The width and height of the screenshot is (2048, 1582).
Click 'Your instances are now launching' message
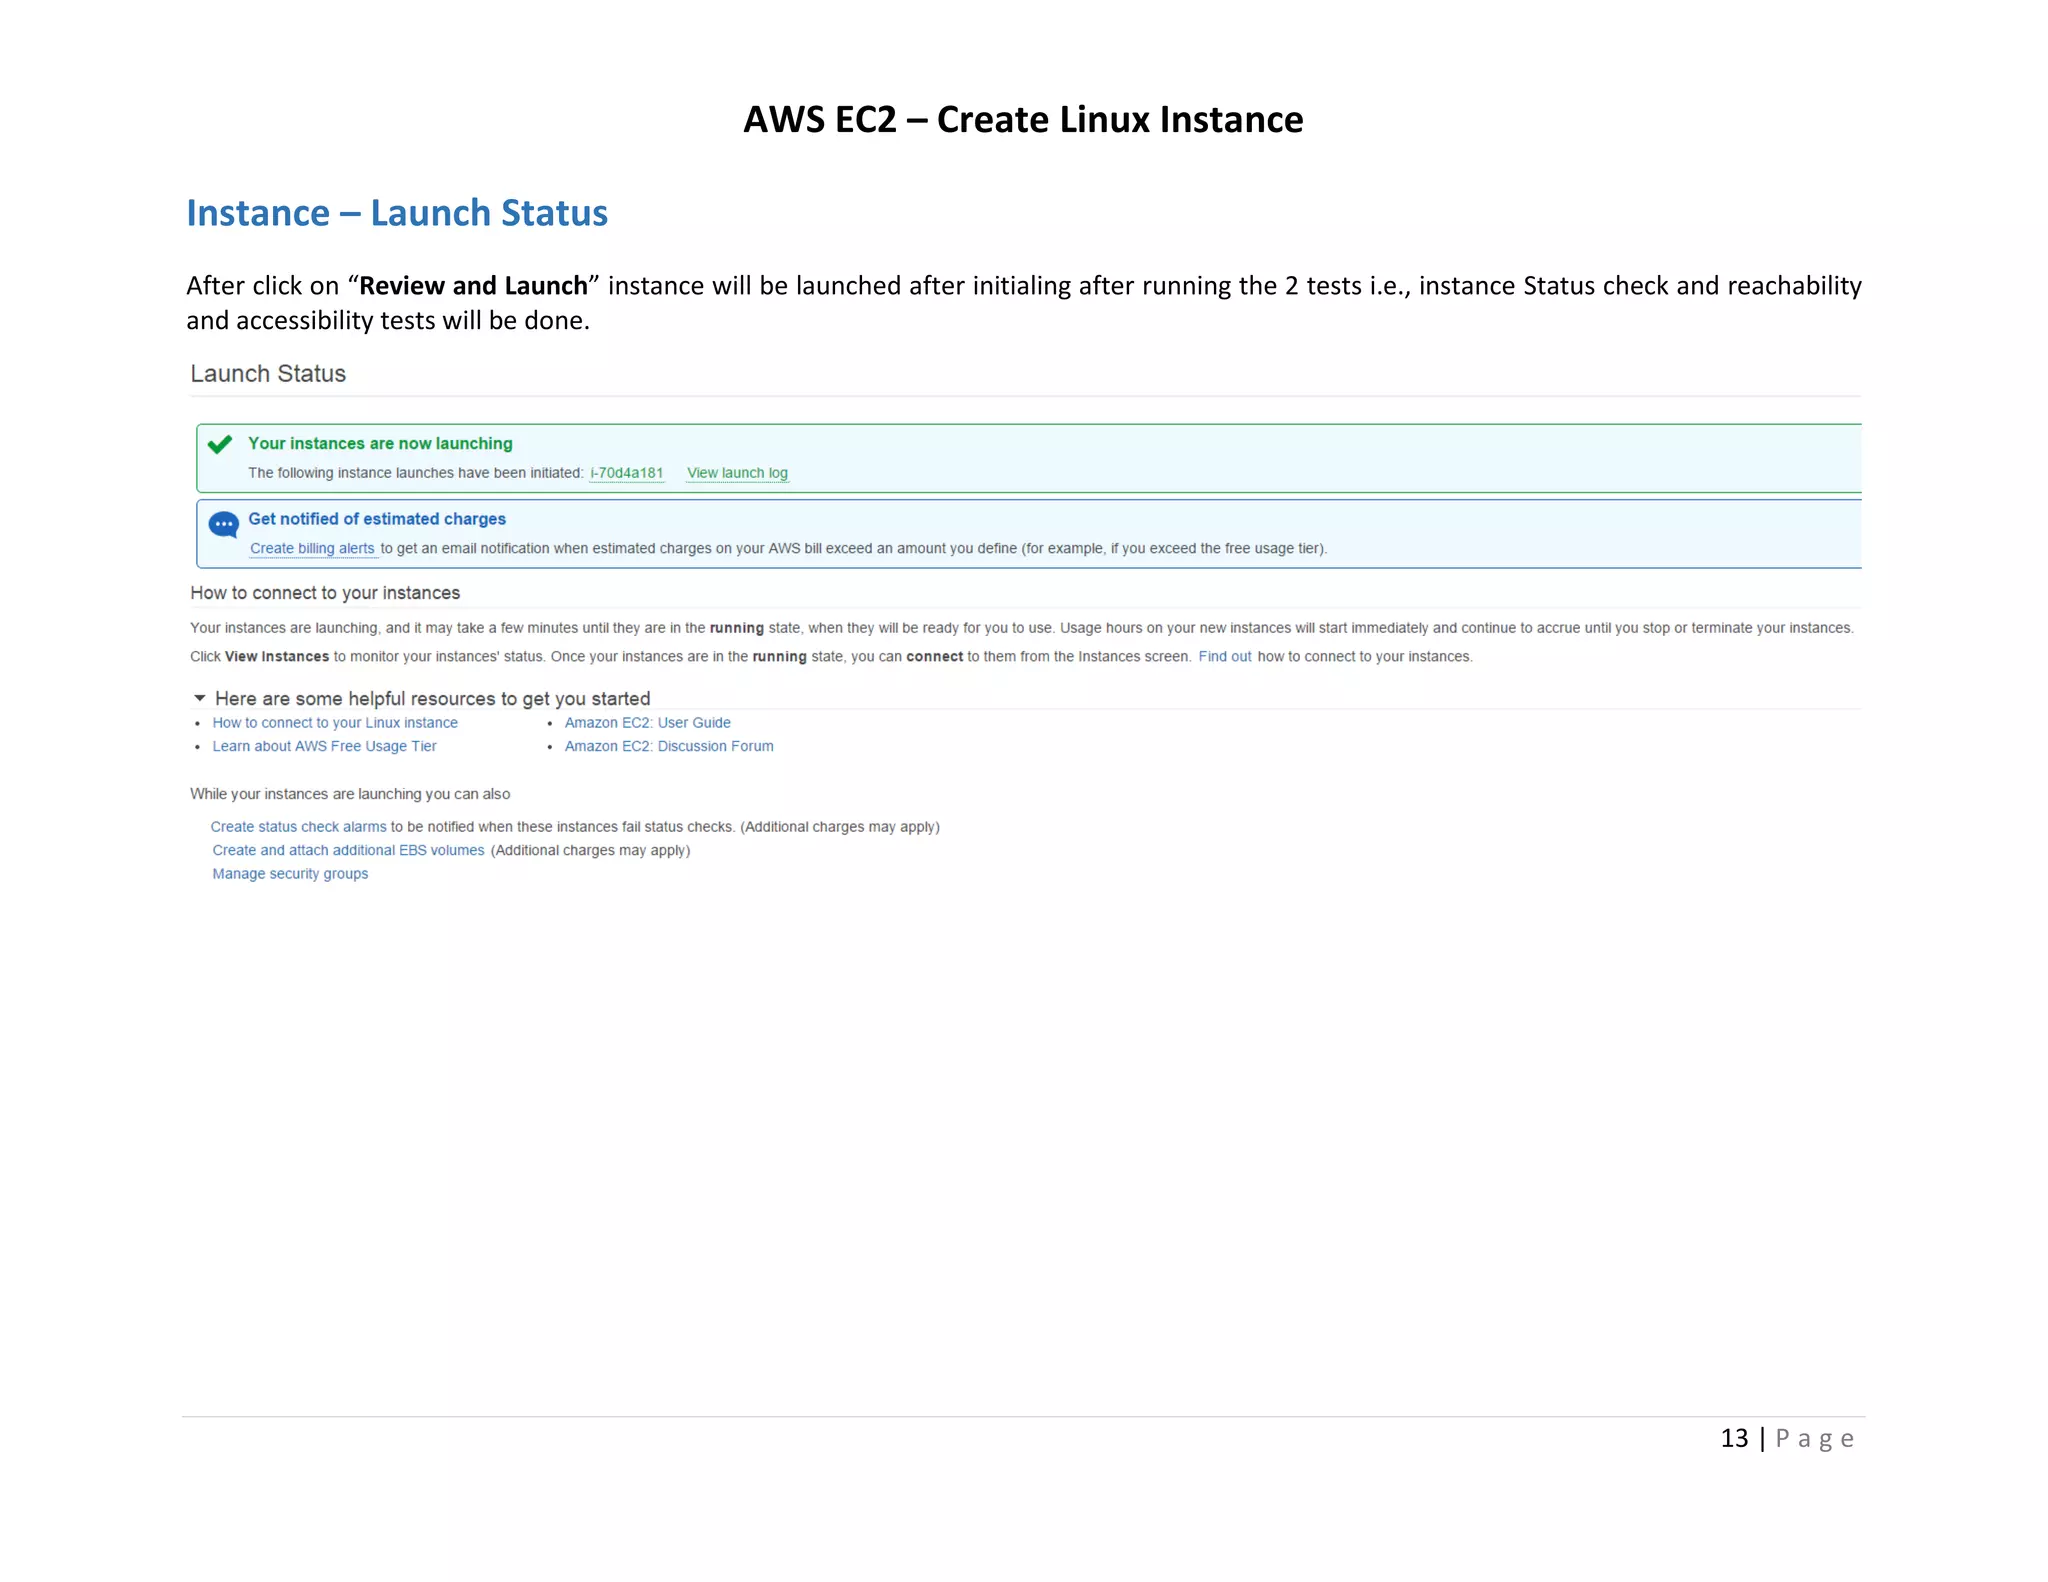tap(380, 443)
